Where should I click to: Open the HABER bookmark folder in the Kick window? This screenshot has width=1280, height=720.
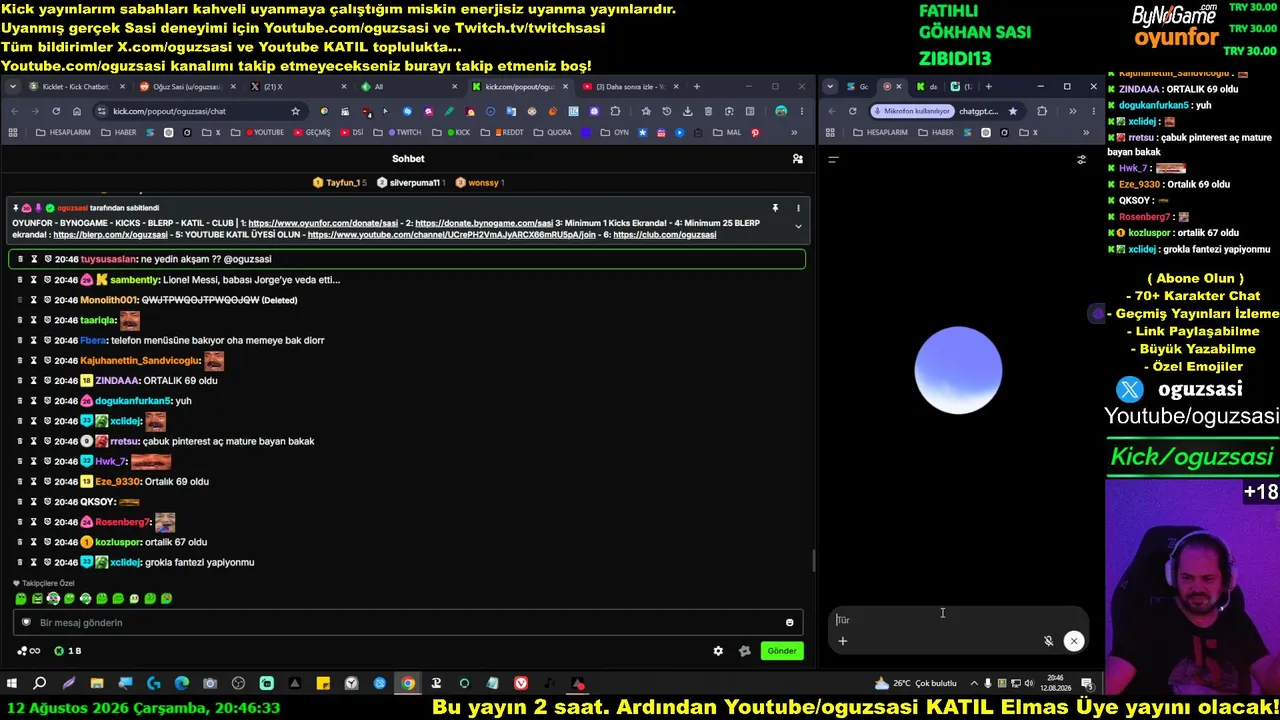[x=119, y=132]
